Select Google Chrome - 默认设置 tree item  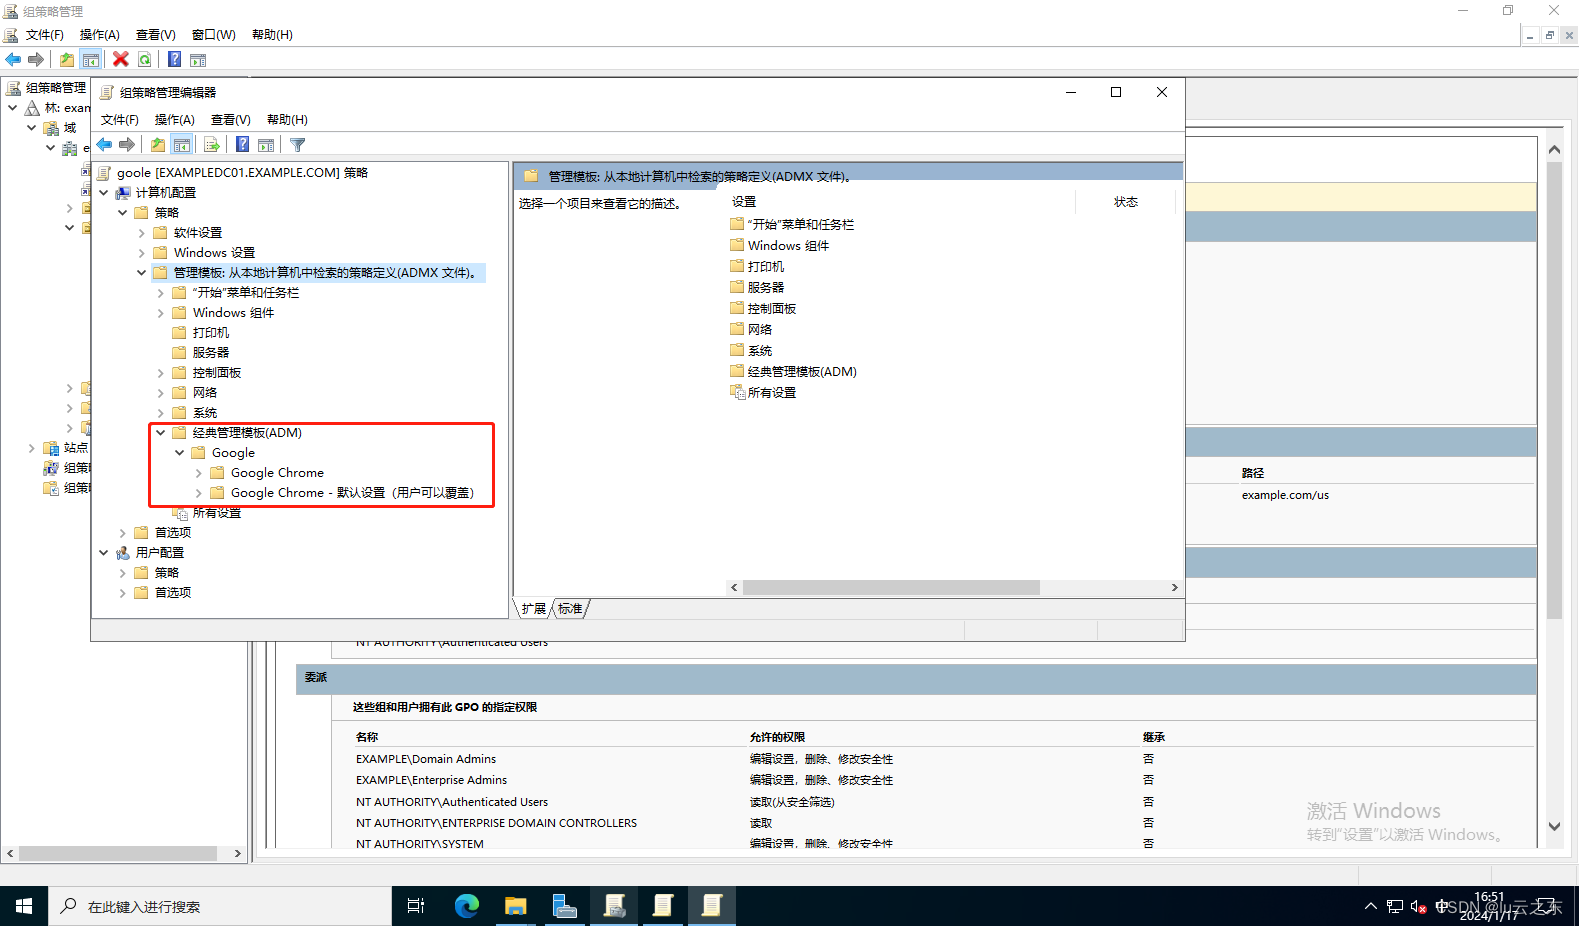pos(352,493)
